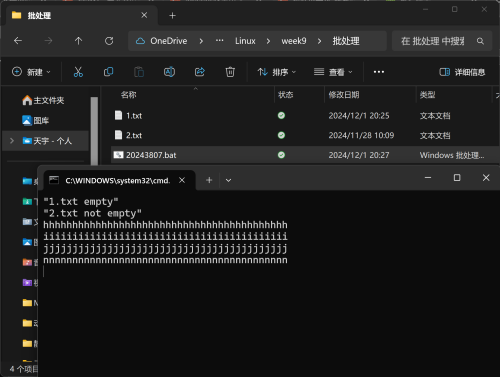This screenshot has height=377, width=500.
Task: Open 图库 in navigation pane
Action: pos(36,120)
